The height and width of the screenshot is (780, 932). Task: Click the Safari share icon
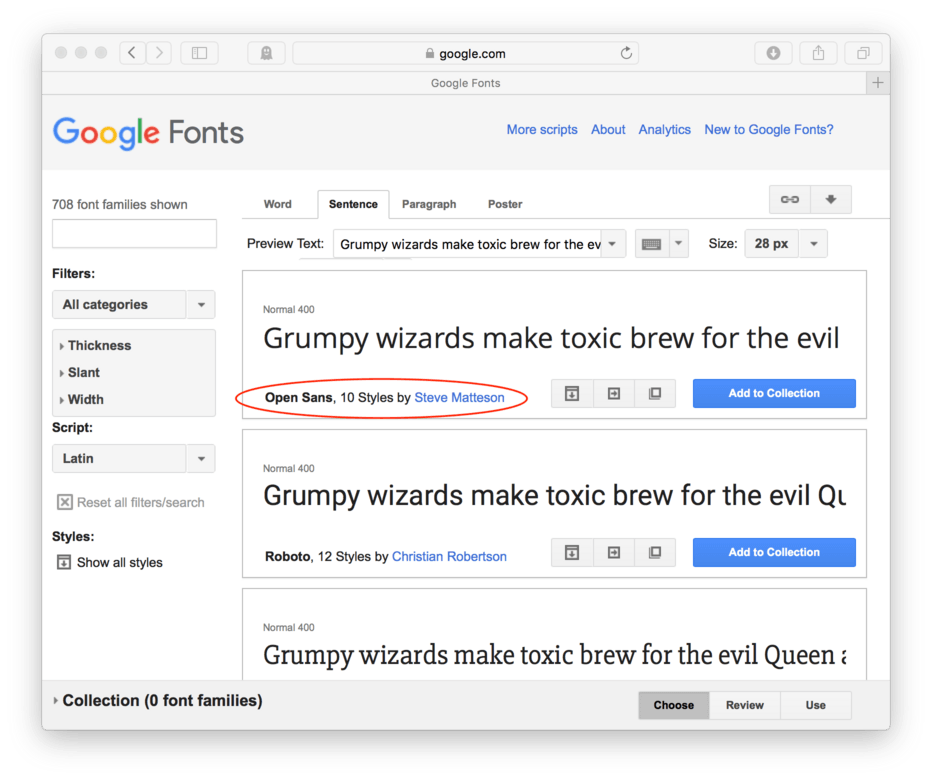coord(818,53)
